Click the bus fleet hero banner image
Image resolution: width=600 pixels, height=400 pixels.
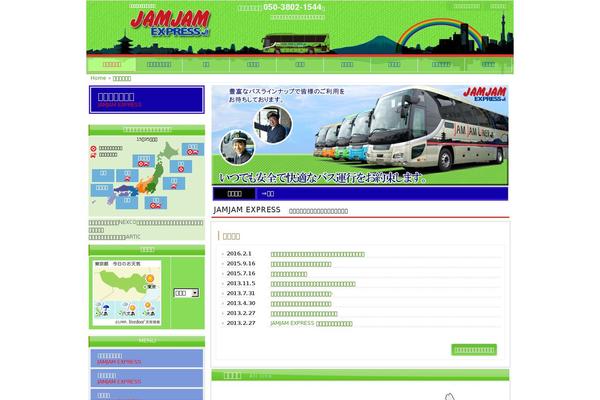click(360, 136)
